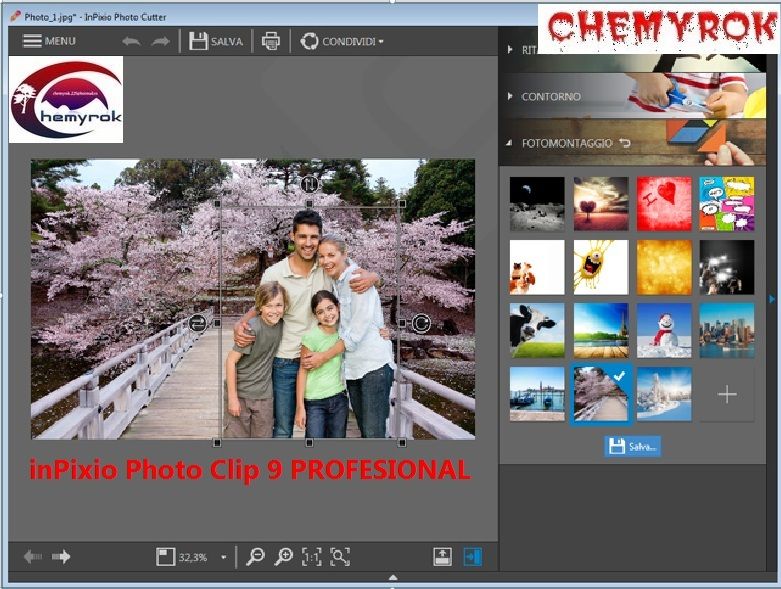Select the snowy winter landscape background
This screenshot has width=781, height=589.
[664, 394]
